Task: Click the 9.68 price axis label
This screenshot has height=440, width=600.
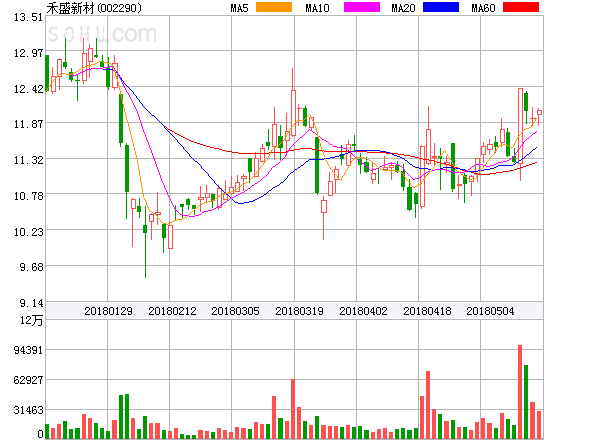Action: pos(31,267)
